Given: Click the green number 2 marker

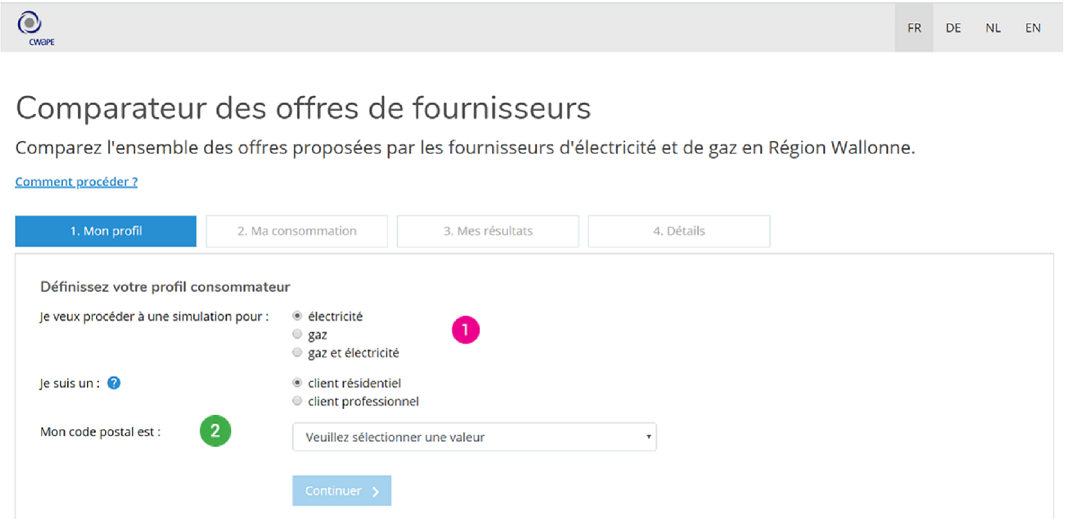Looking at the screenshot, I should click(215, 431).
